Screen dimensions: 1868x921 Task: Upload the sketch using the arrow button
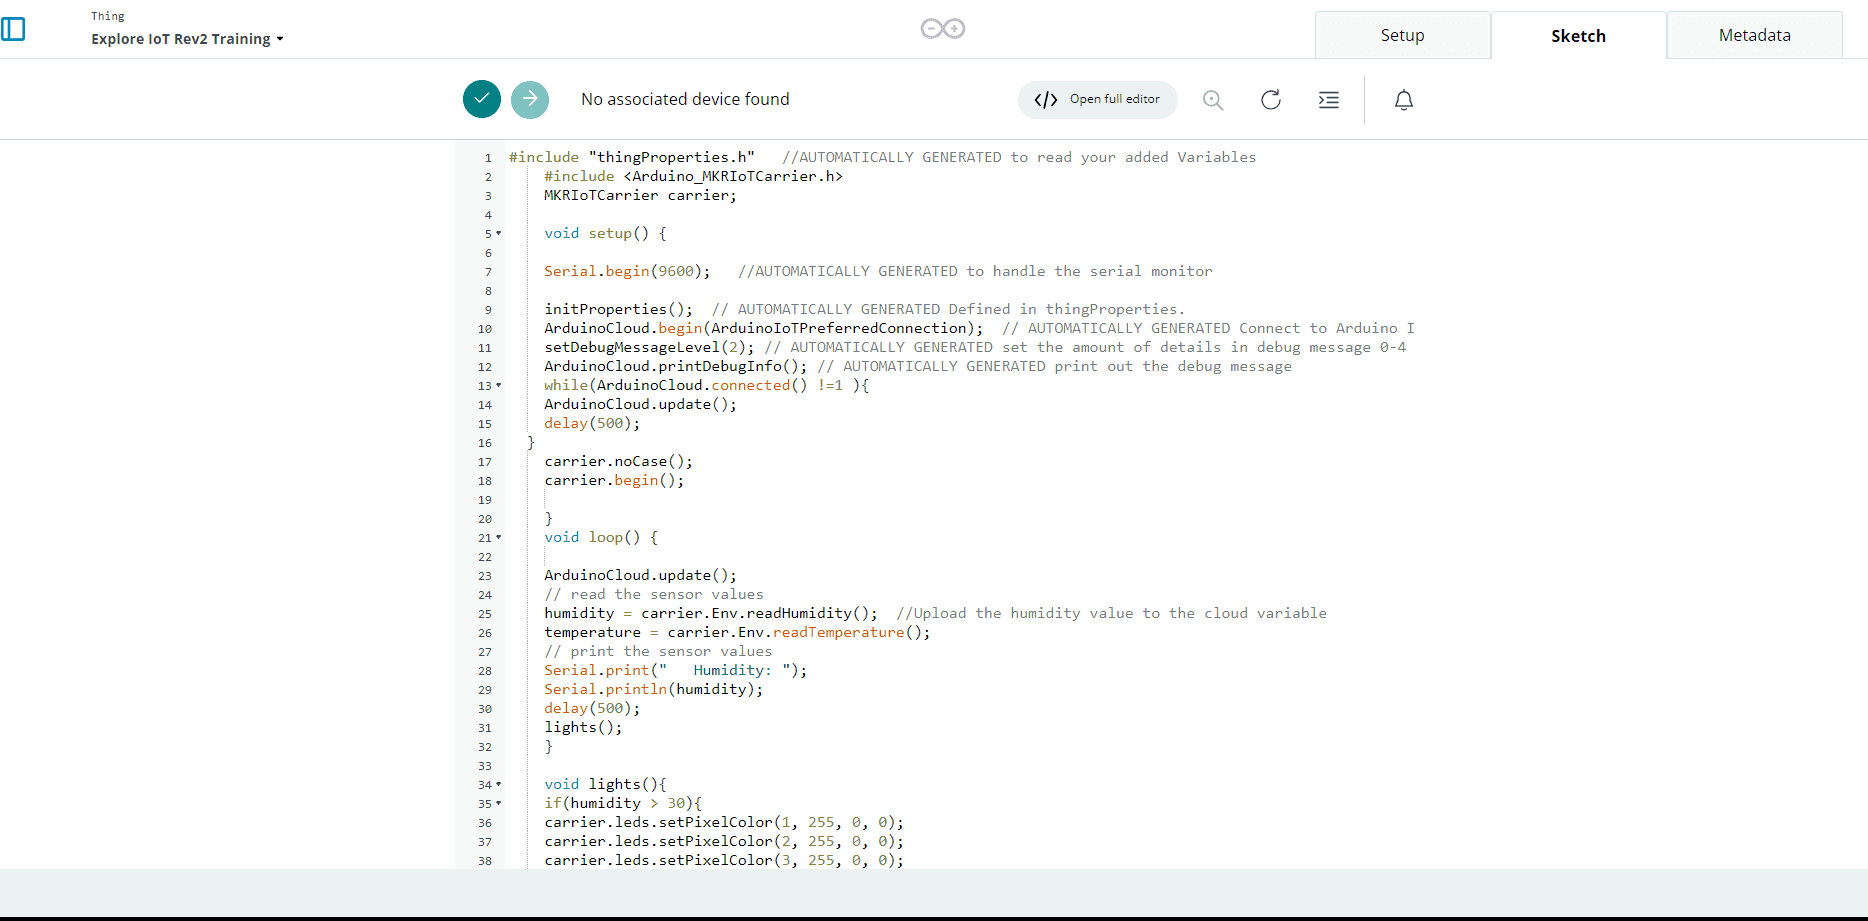[530, 99]
